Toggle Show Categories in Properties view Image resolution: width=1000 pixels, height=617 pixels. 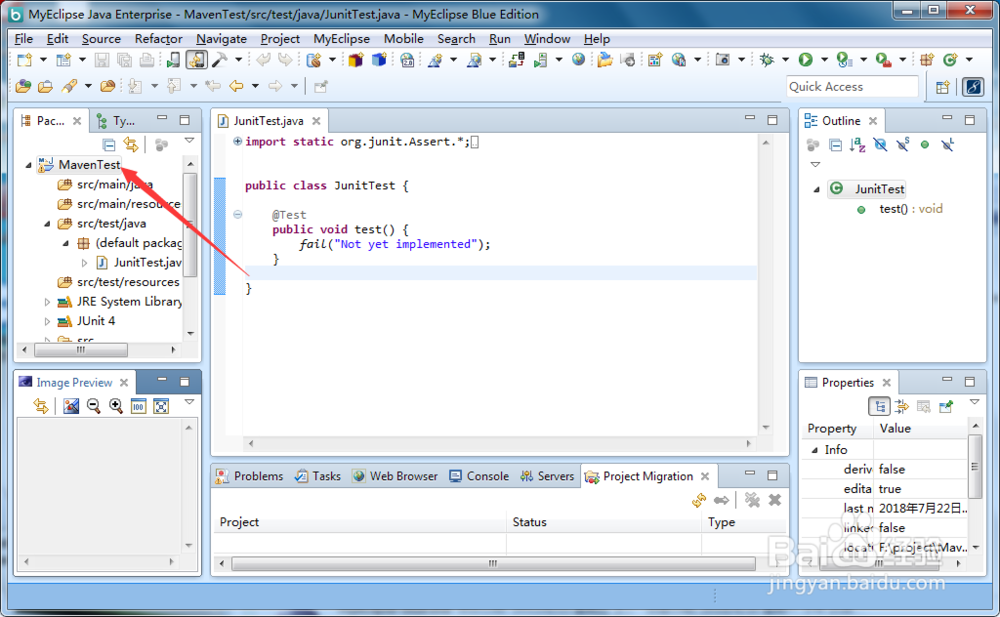[x=879, y=406]
